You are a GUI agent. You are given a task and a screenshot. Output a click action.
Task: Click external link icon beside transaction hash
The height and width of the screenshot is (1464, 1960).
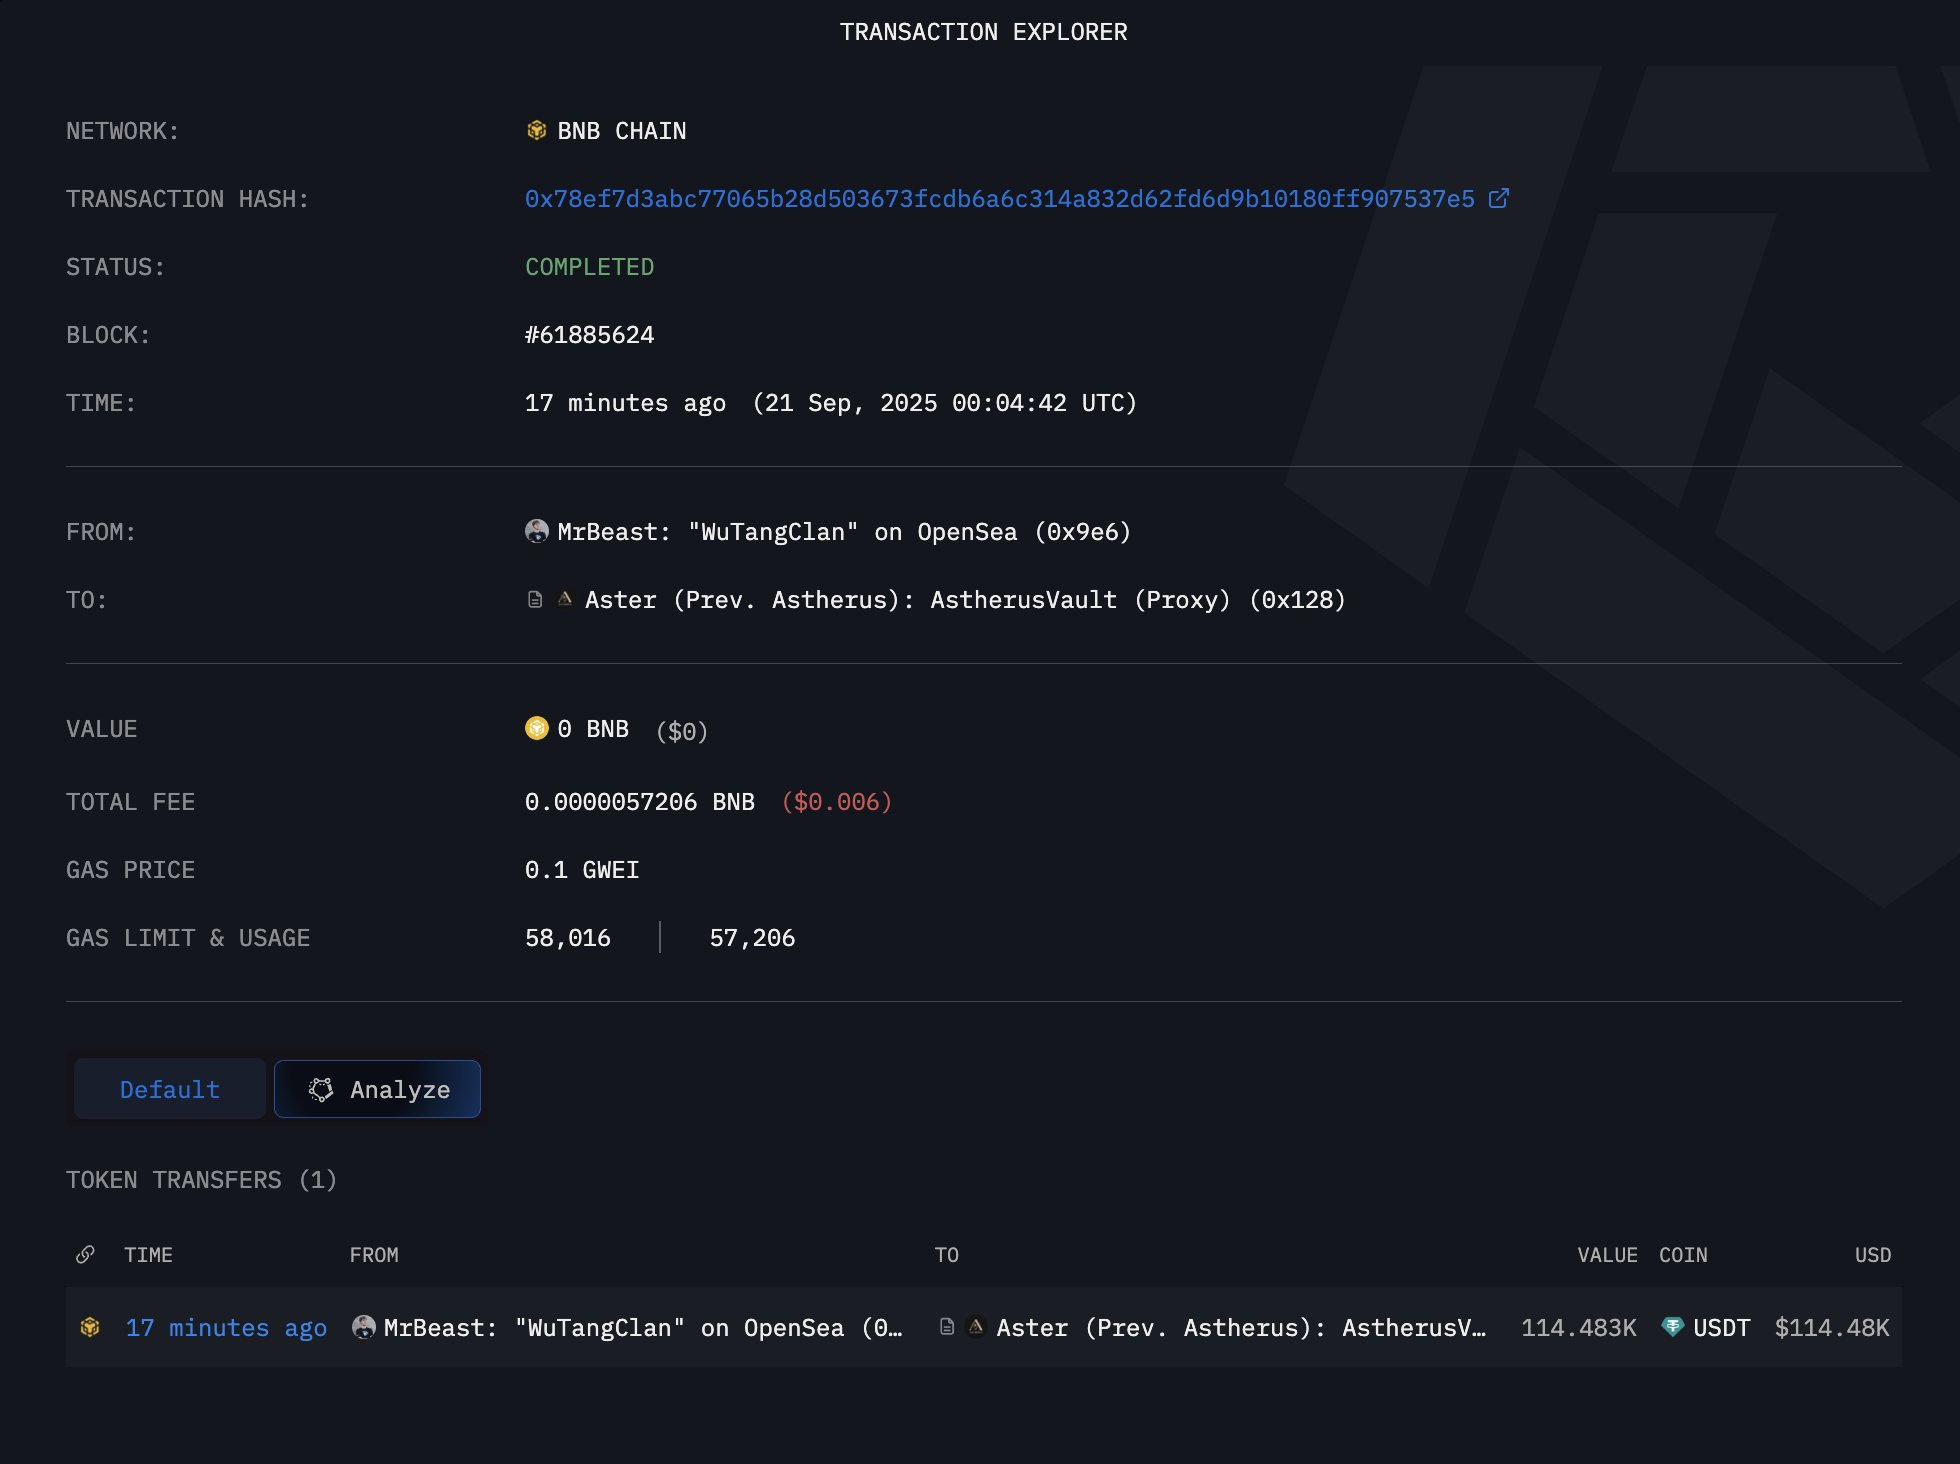tap(1498, 199)
